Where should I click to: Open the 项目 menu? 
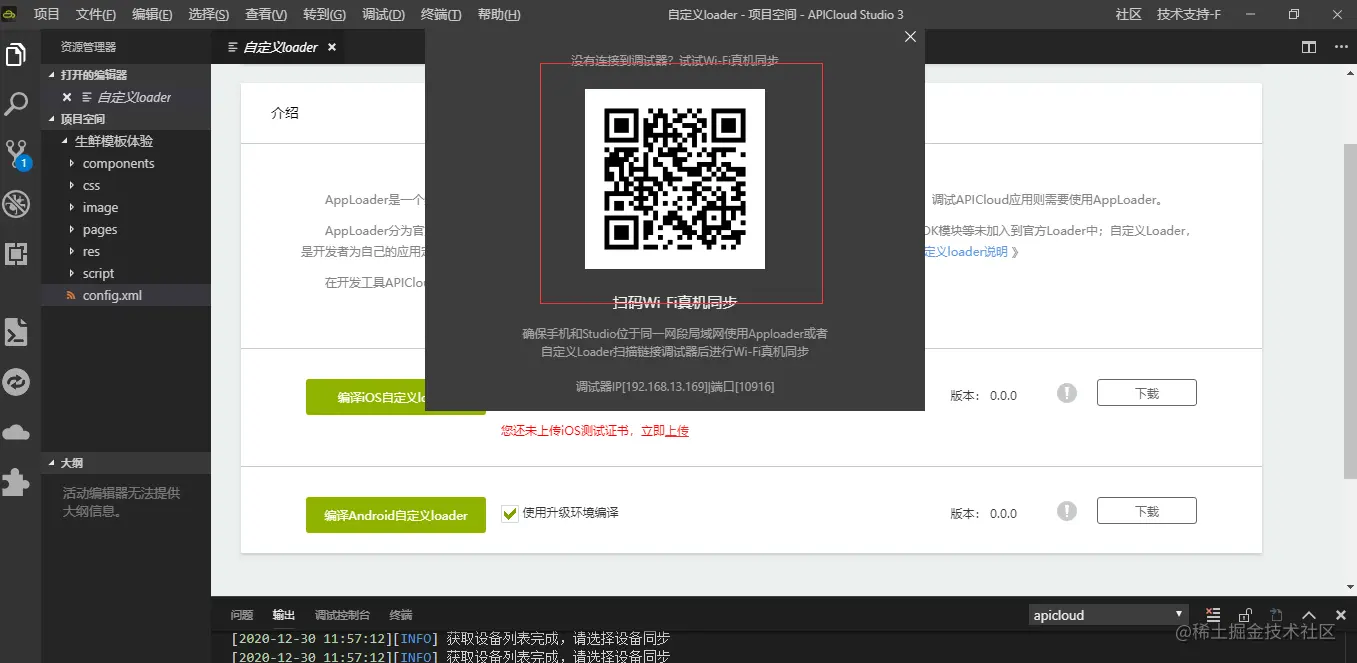click(47, 14)
